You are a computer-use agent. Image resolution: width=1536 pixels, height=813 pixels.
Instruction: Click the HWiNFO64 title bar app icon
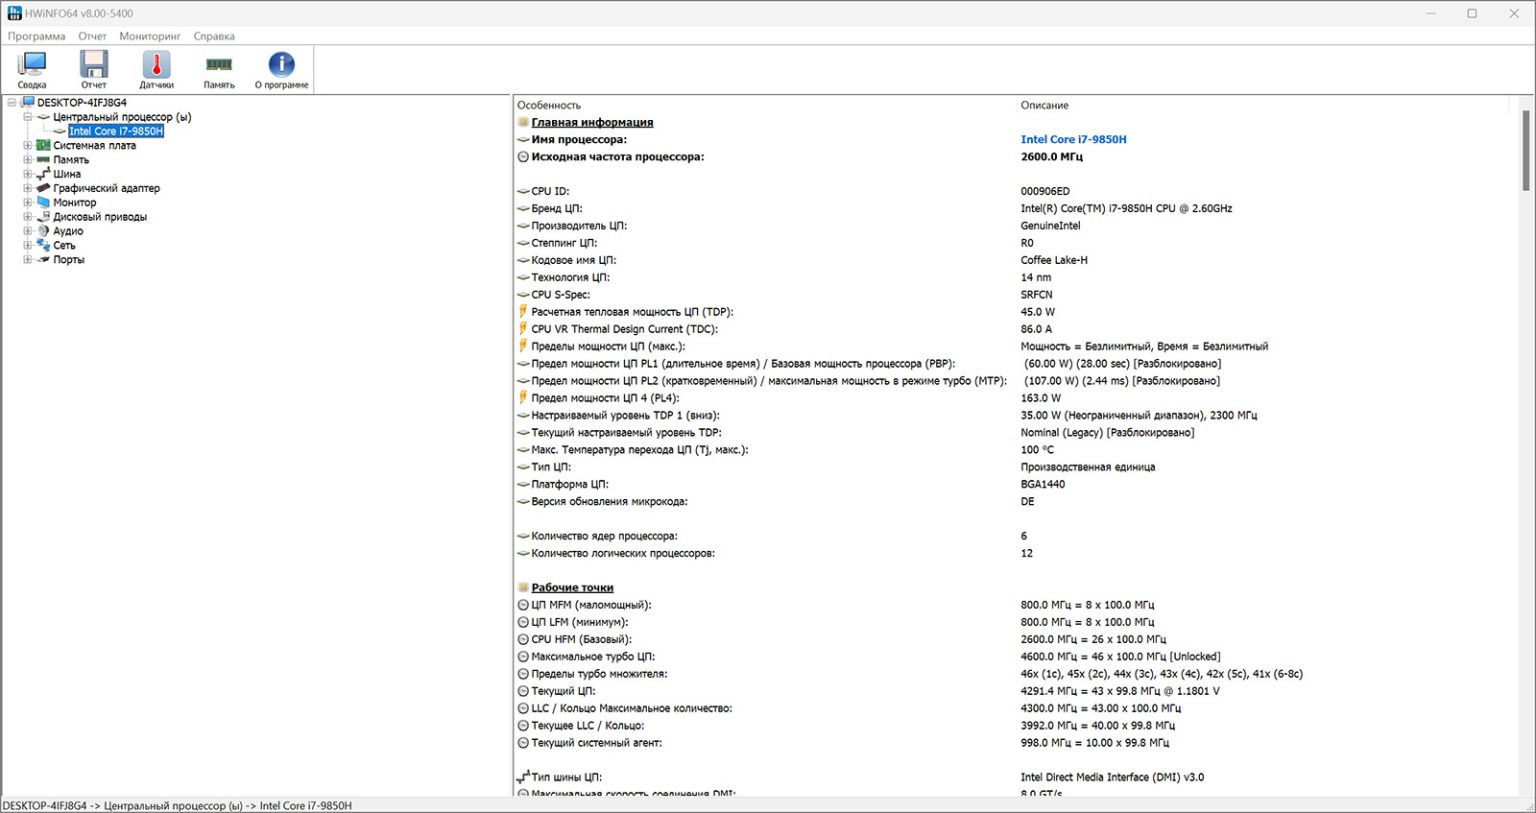[14, 13]
